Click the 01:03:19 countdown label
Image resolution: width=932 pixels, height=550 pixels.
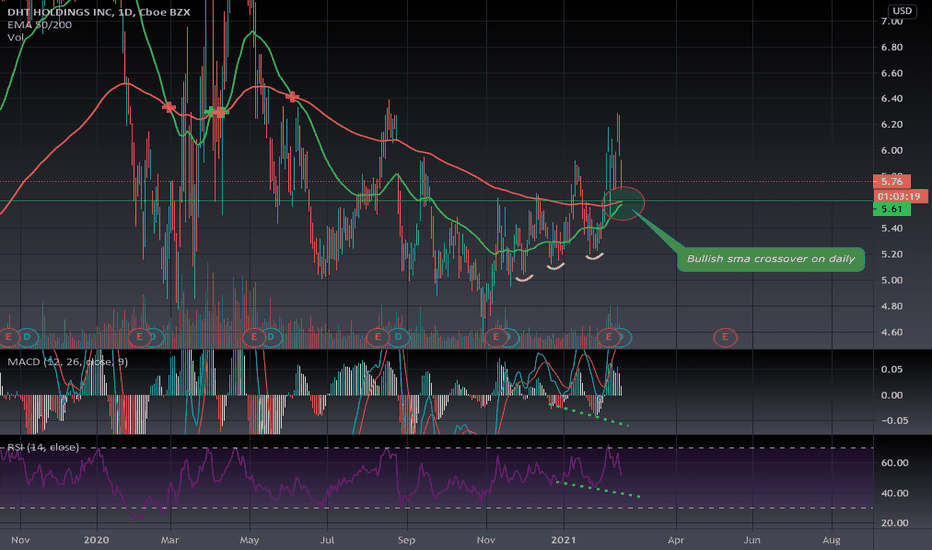click(x=899, y=196)
